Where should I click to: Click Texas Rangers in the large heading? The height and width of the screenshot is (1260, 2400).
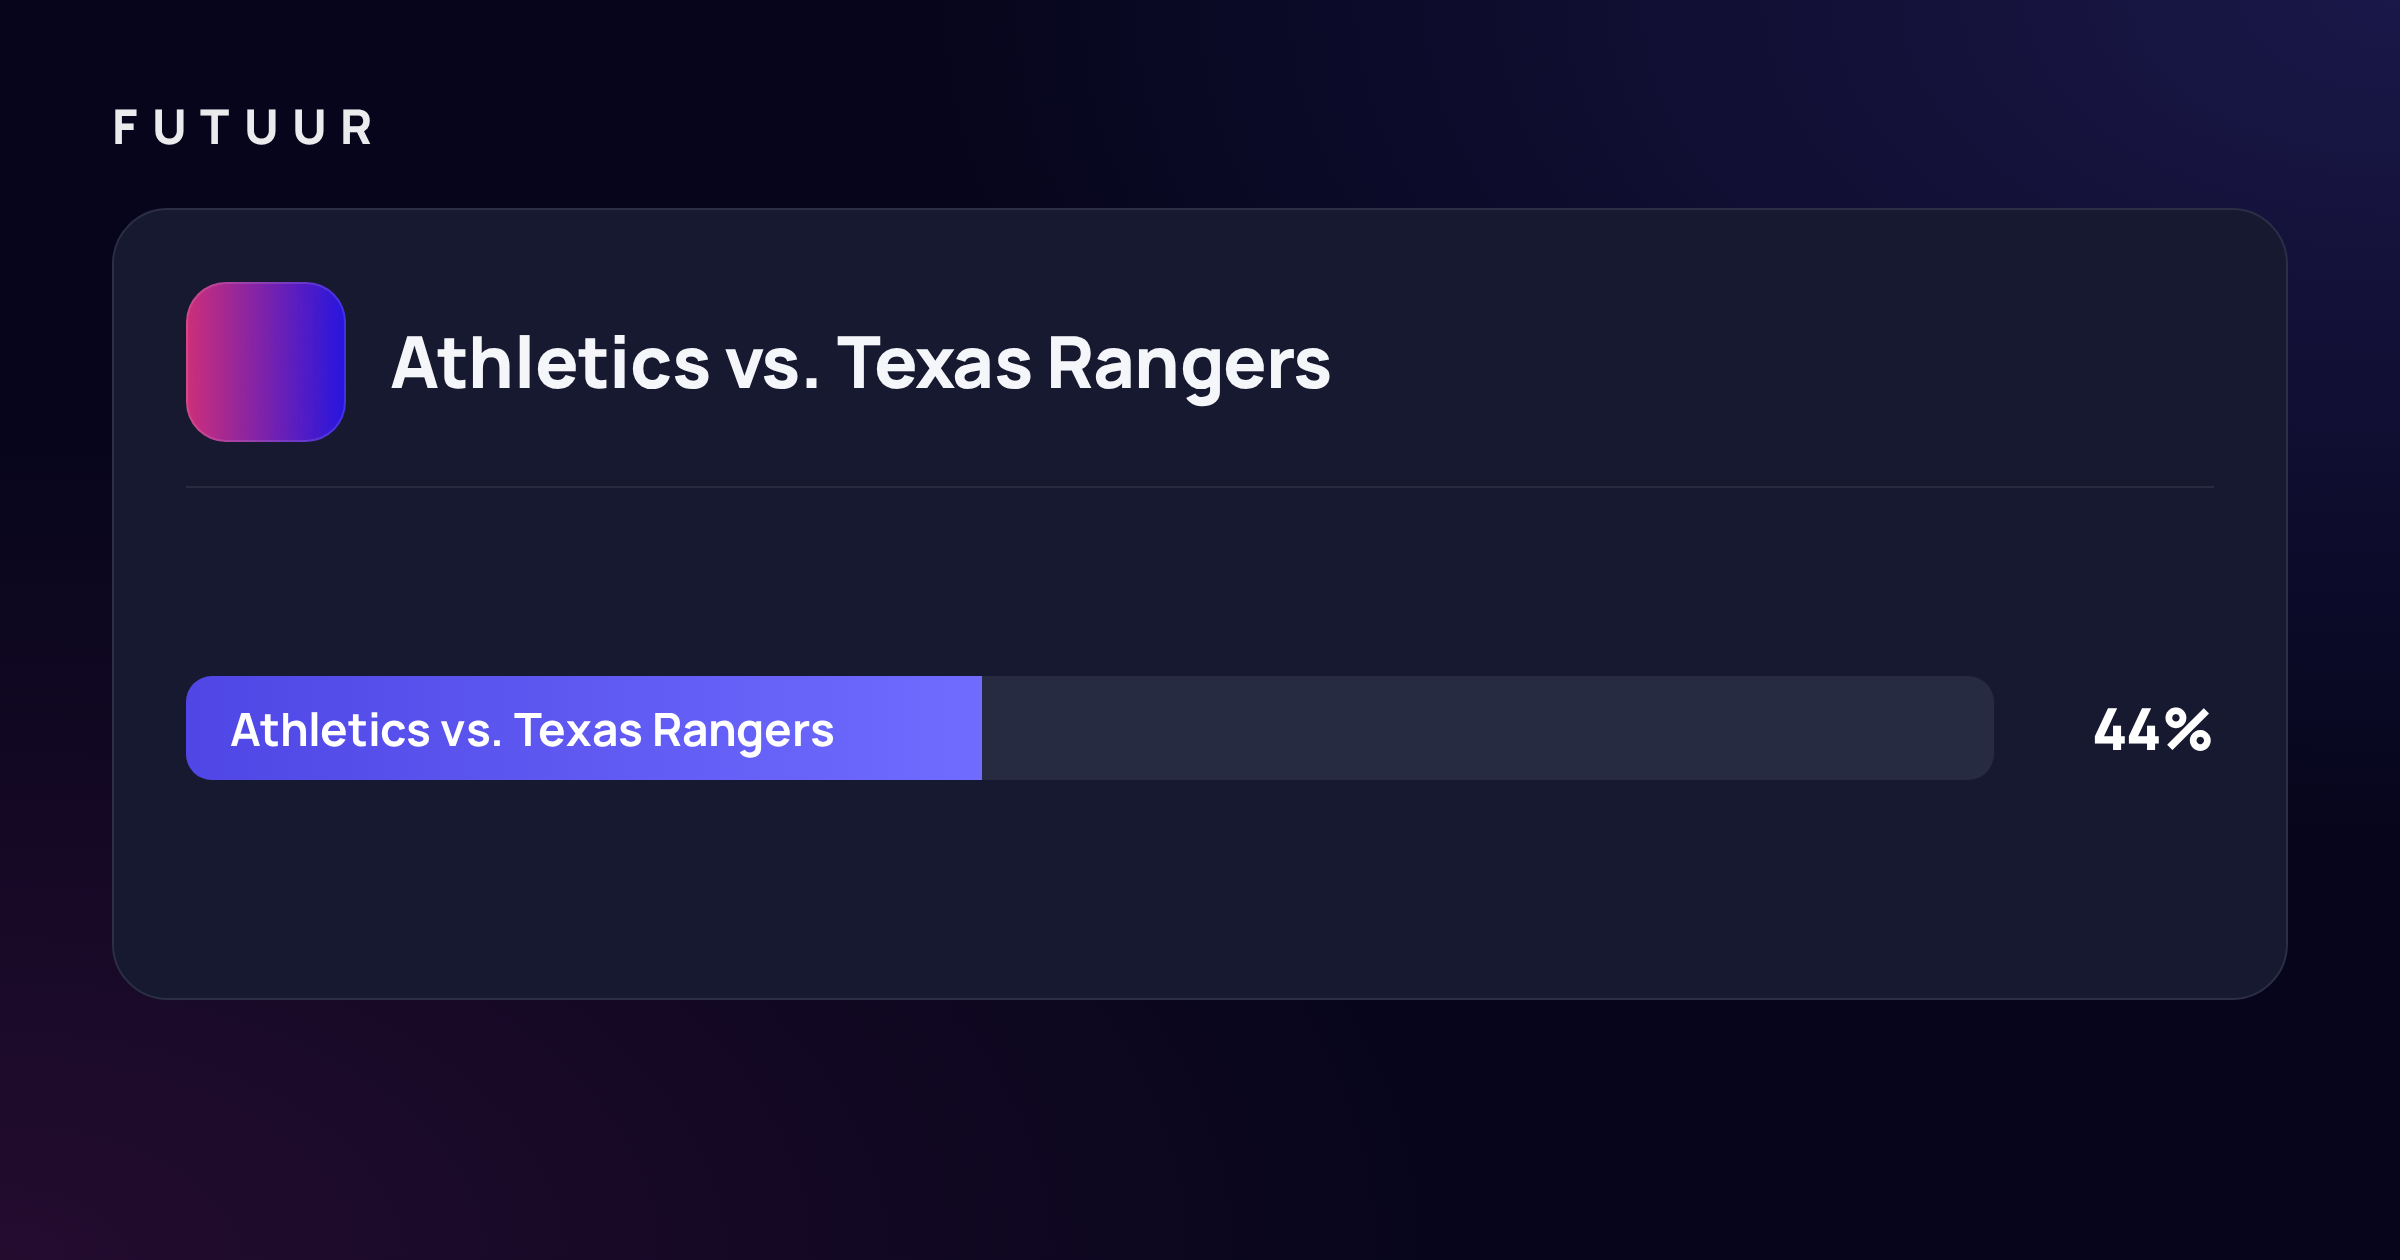tap(1084, 364)
